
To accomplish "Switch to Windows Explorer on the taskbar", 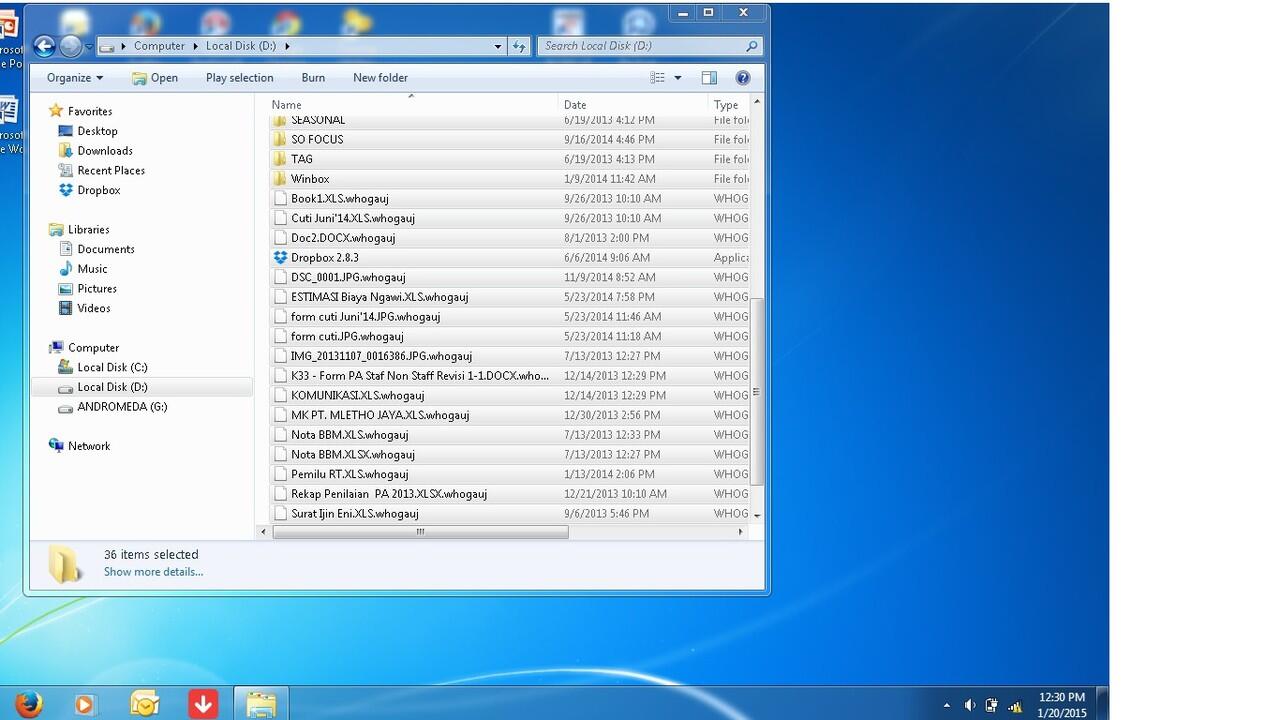I will [x=261, y=704].
